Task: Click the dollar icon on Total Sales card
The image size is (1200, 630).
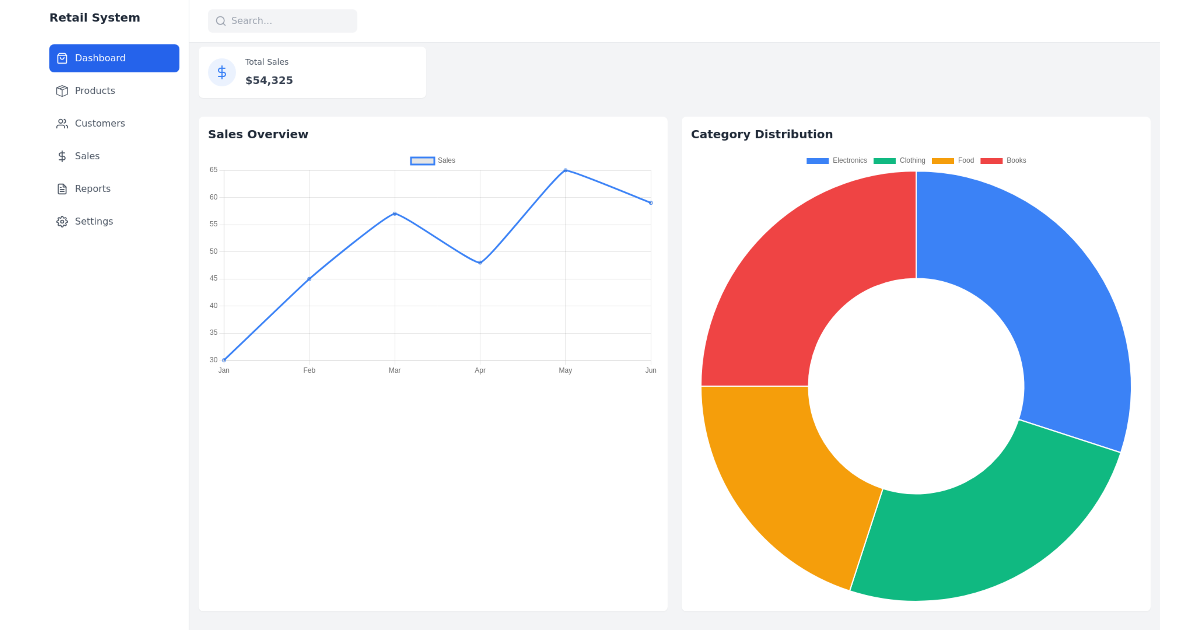Action: pyautogui.click(x=221, y=72)
